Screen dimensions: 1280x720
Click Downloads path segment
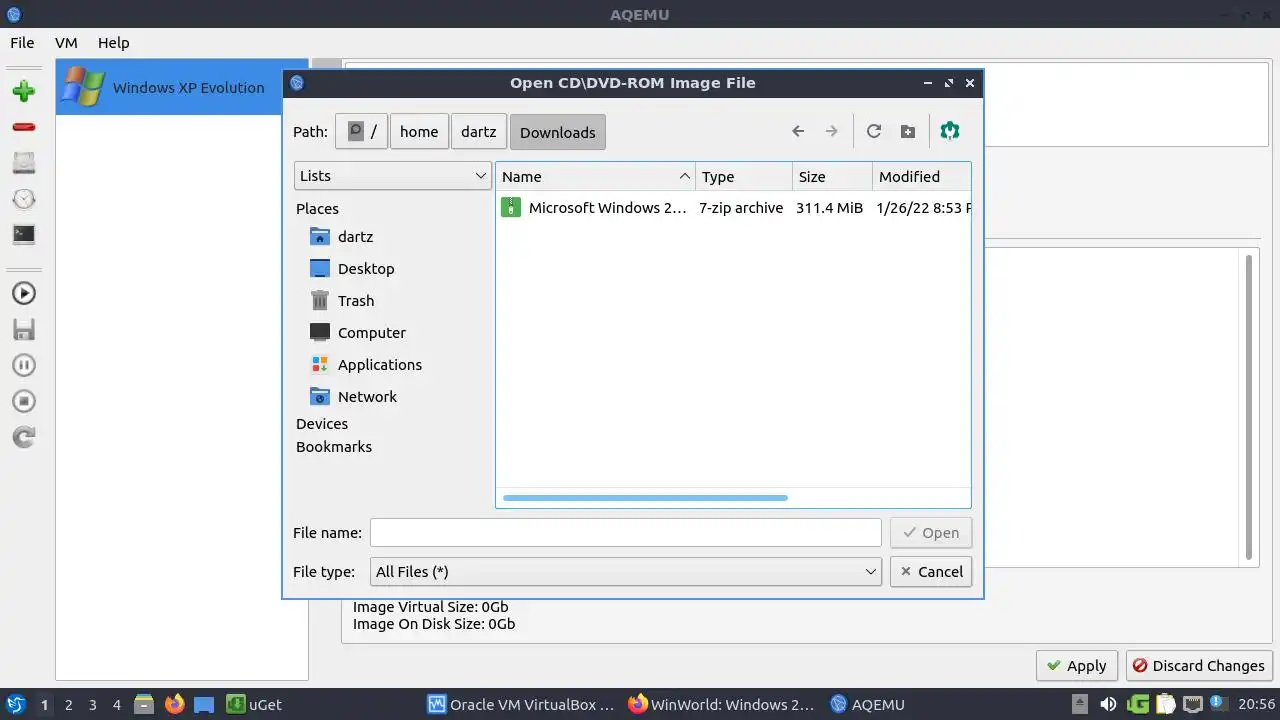[x=557, y=132]
